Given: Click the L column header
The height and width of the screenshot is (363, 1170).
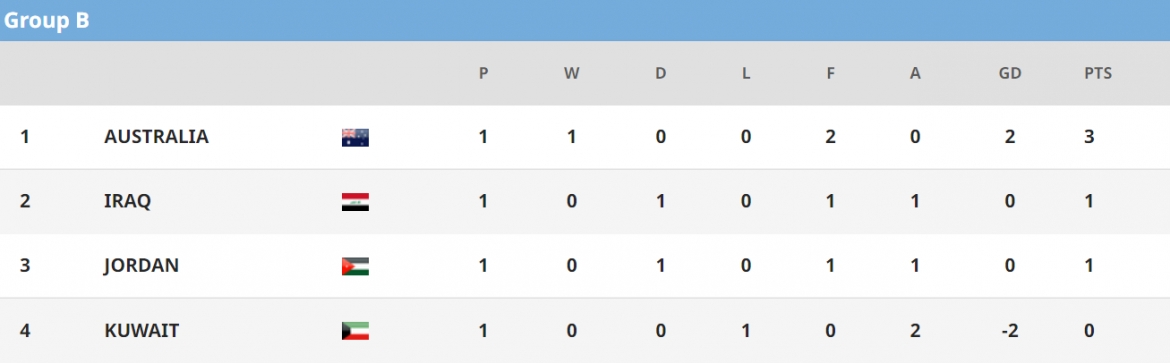Looking at the screenshot, I should coord(745,74).
